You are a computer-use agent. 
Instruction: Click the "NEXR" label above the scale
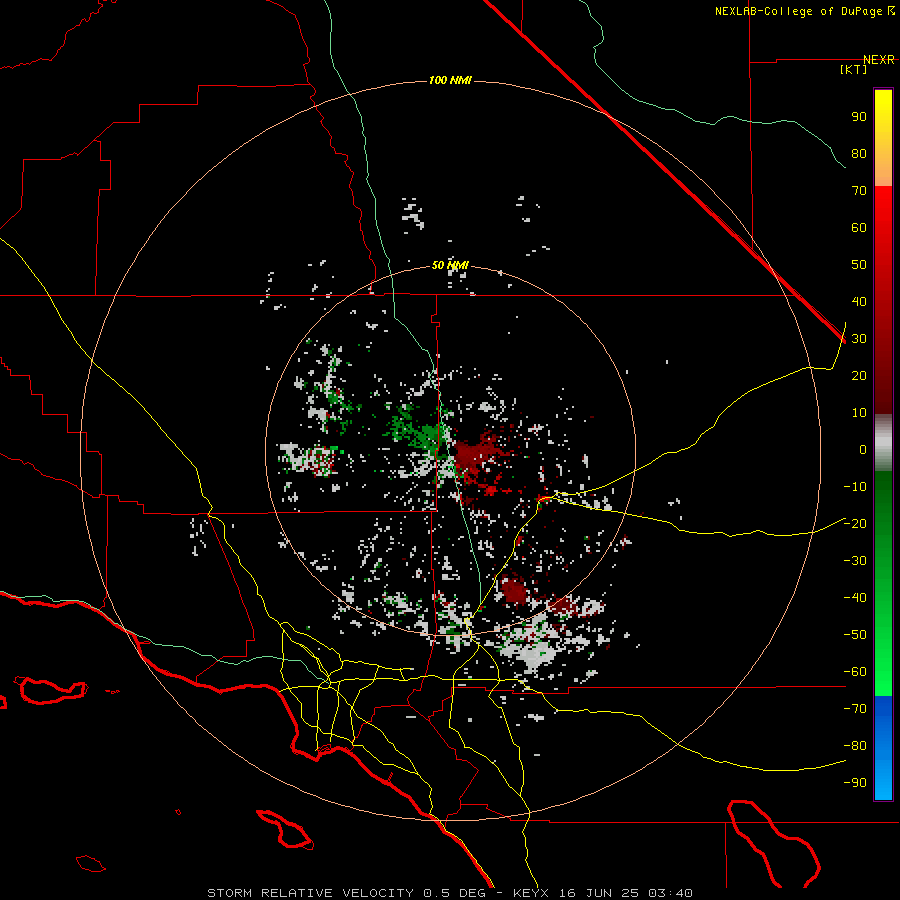(879, 60)
